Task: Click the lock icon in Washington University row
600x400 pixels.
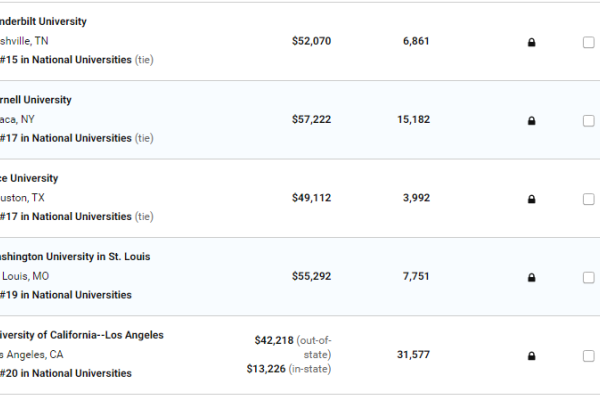Action: [531, 277]
